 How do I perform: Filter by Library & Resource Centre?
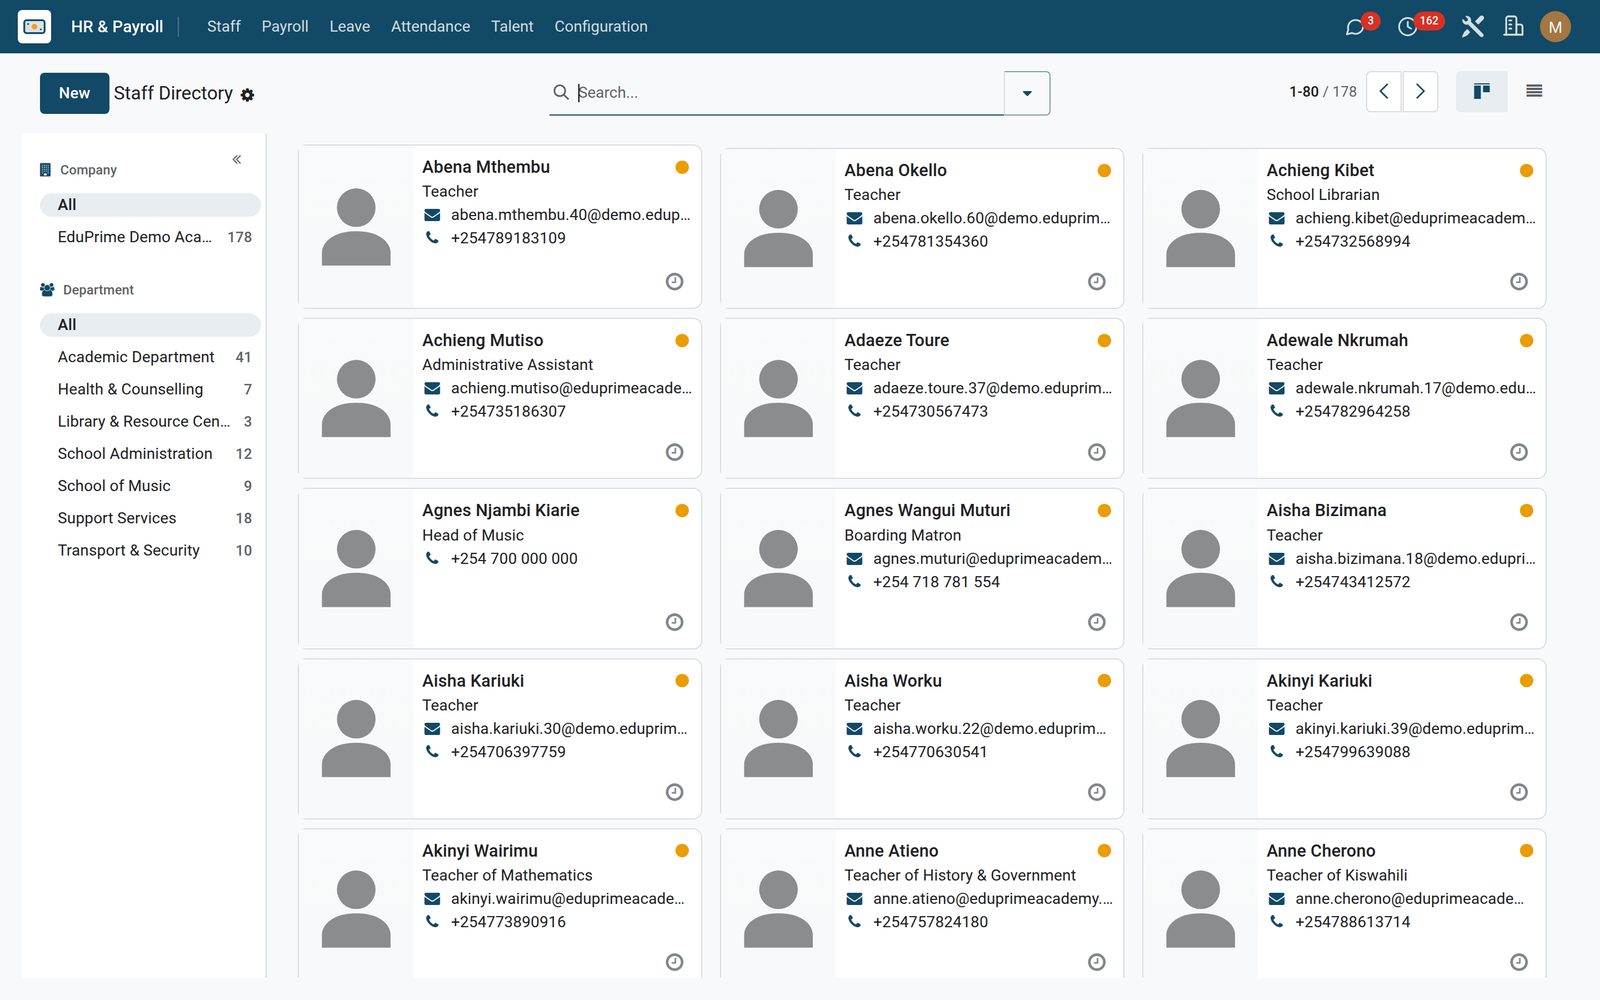(x=150, y=421)
